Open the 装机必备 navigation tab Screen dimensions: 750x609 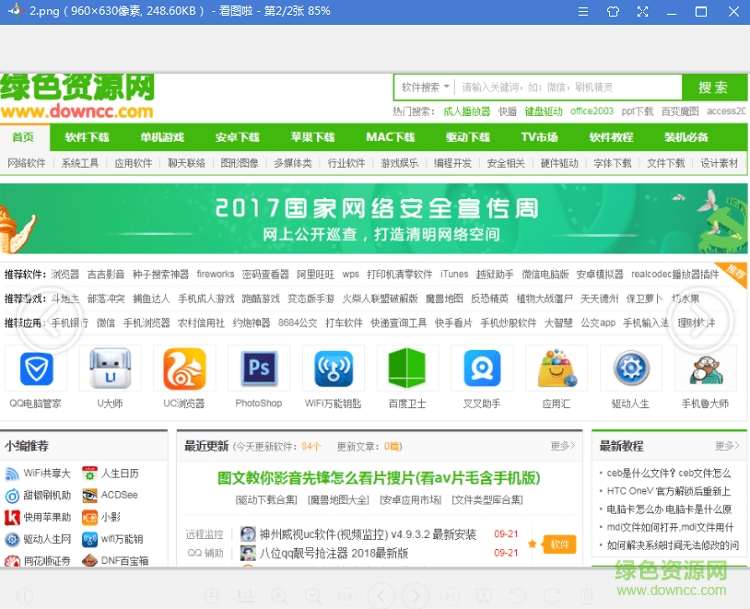tap(686, 137)
